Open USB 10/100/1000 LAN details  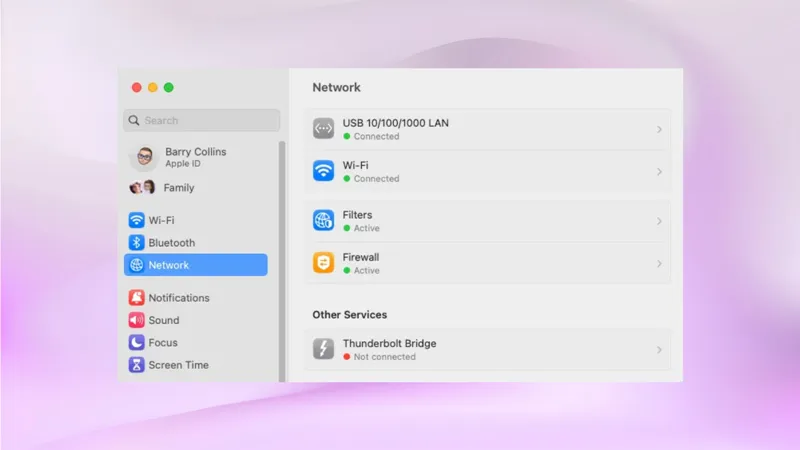click(488, 129)
